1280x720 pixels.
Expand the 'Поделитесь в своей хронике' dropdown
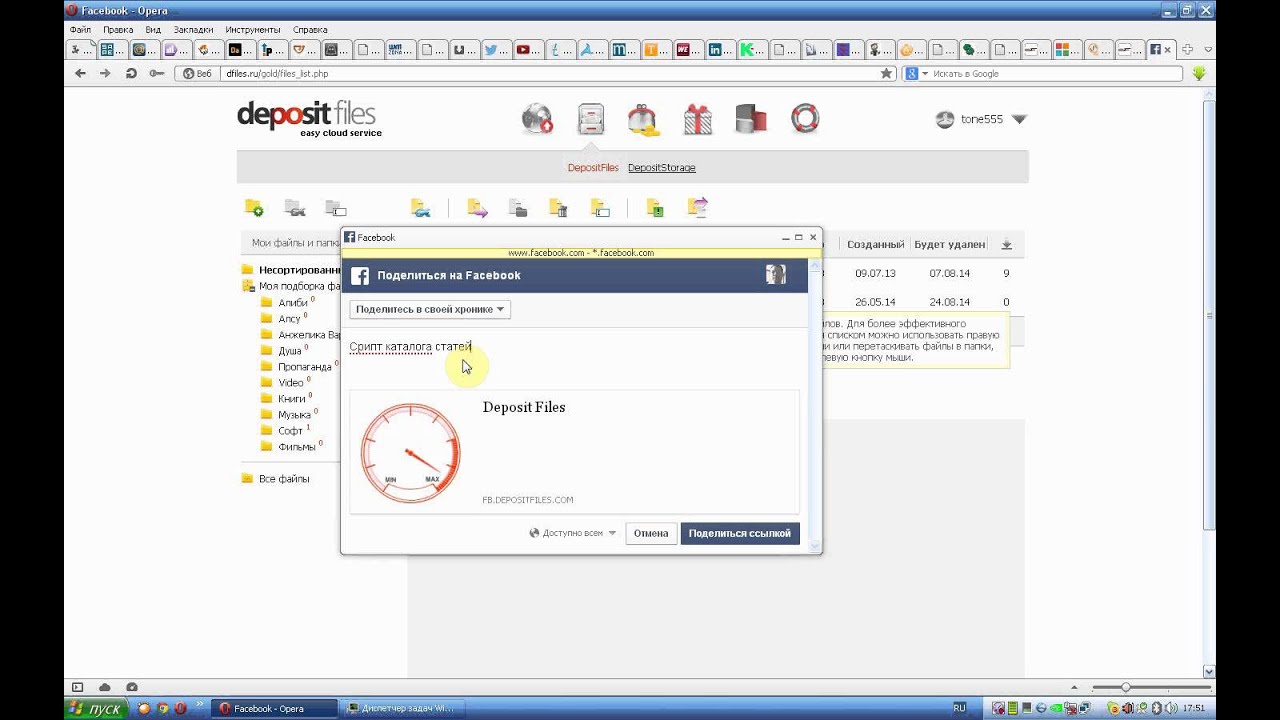coord(430,309)
